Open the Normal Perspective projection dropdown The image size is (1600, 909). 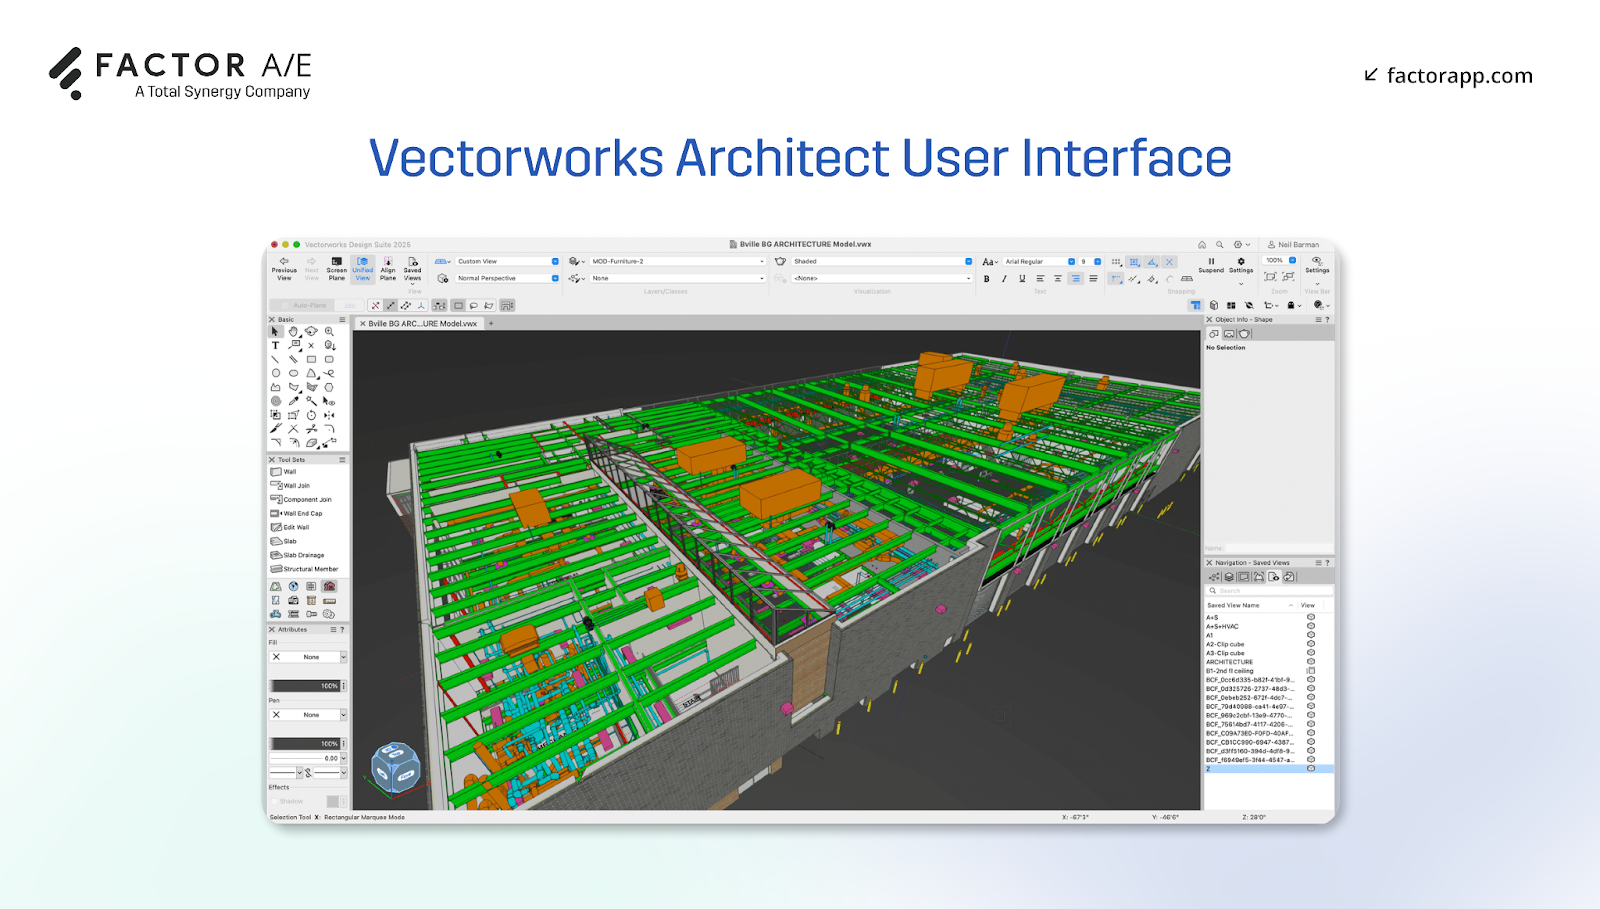point(508,278)
